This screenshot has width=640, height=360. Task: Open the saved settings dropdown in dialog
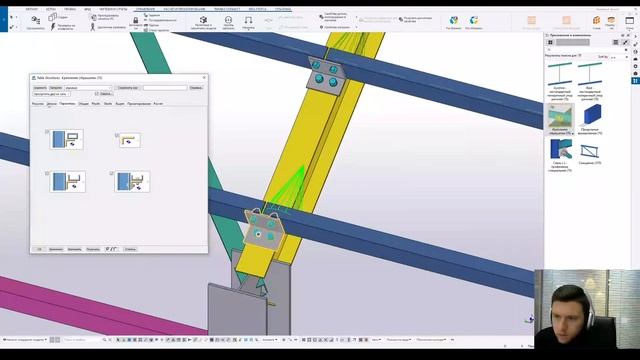(x=88, y=88)
